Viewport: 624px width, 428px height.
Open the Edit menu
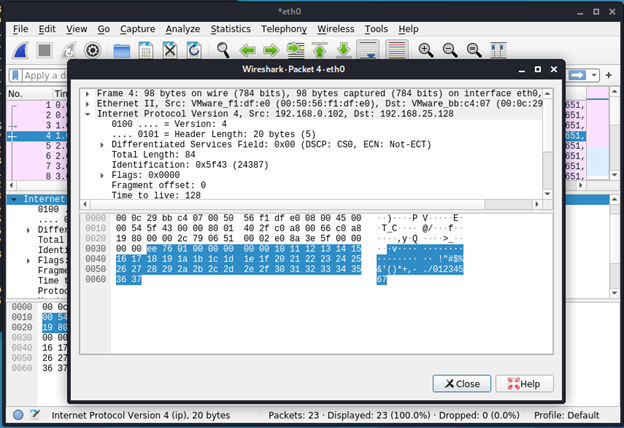coord(47,29)
